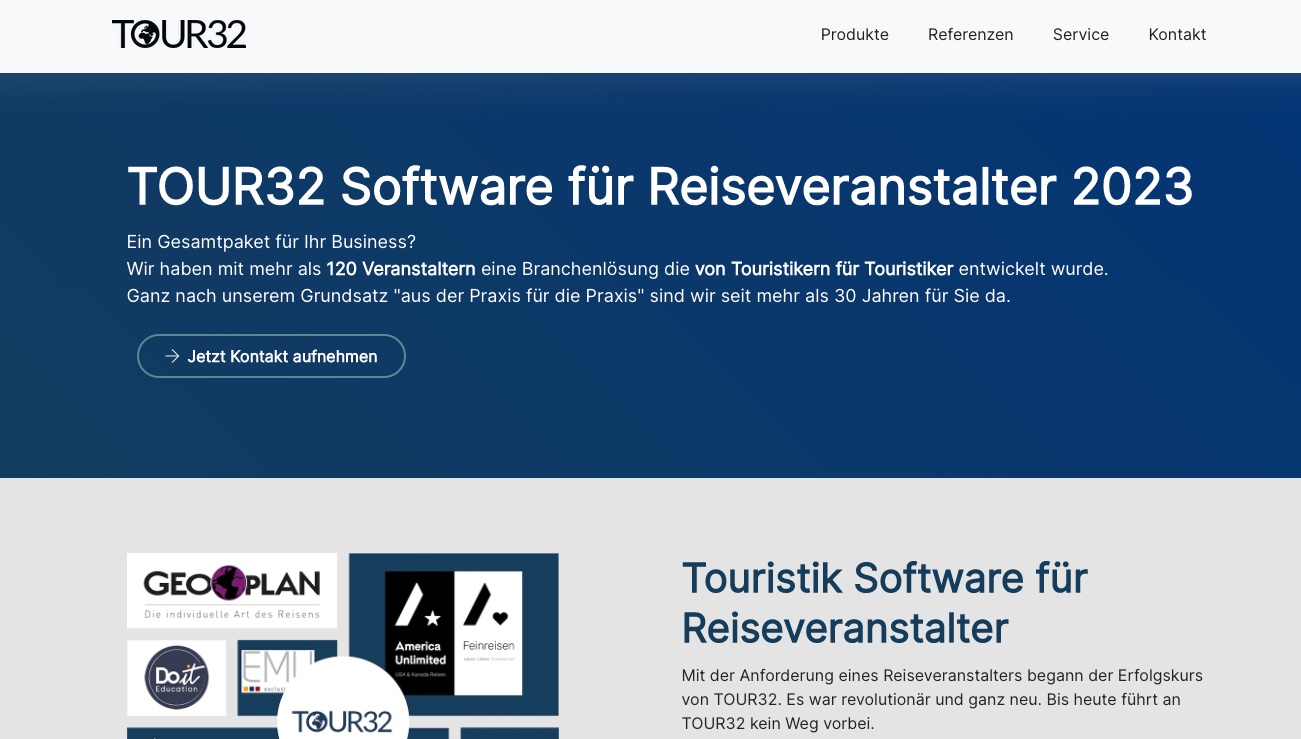Screen dimensions: 1301x739
Task: Click the bold text 120 Veranstaltern
Action: [x=401, y=269]
